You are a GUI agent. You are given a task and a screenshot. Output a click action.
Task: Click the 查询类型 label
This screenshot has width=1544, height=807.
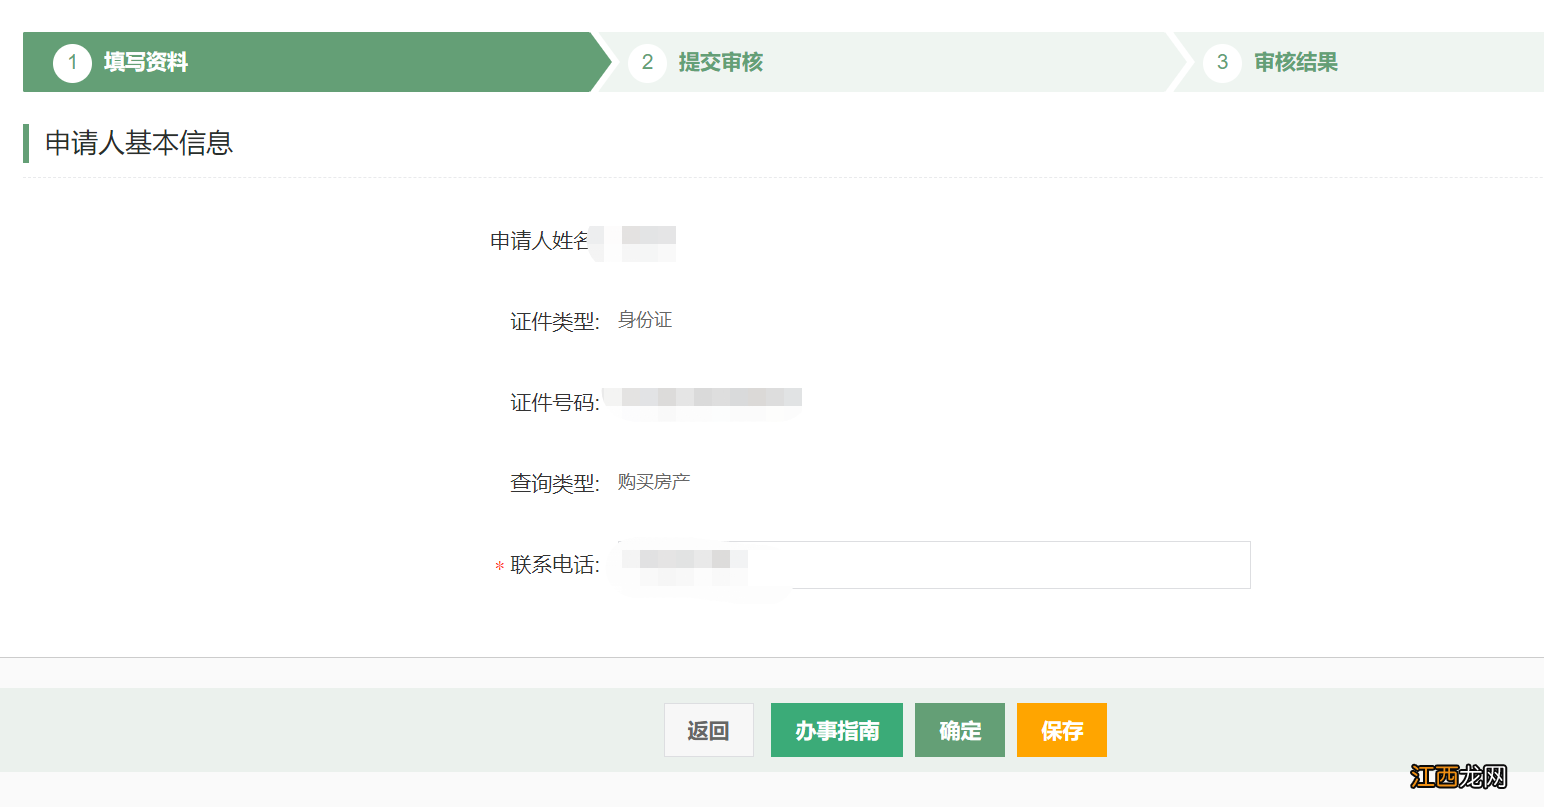click(x=555, y=484)
